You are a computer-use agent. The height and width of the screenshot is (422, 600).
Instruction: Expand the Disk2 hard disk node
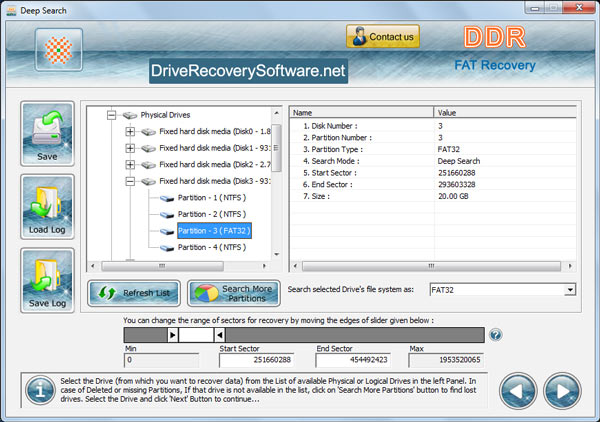click(130, 165)
